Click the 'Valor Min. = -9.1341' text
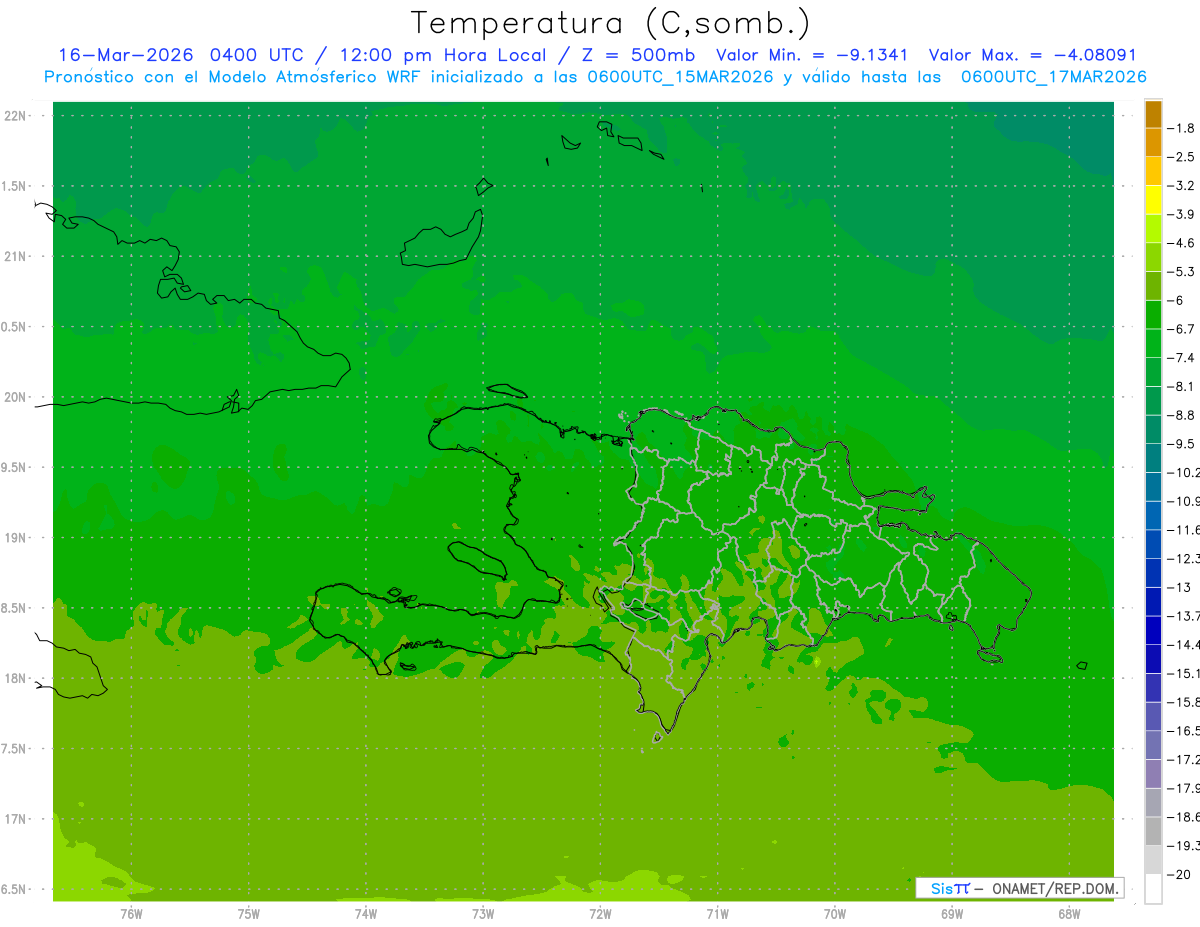1200x927 pixels. [x=812, y=55]
